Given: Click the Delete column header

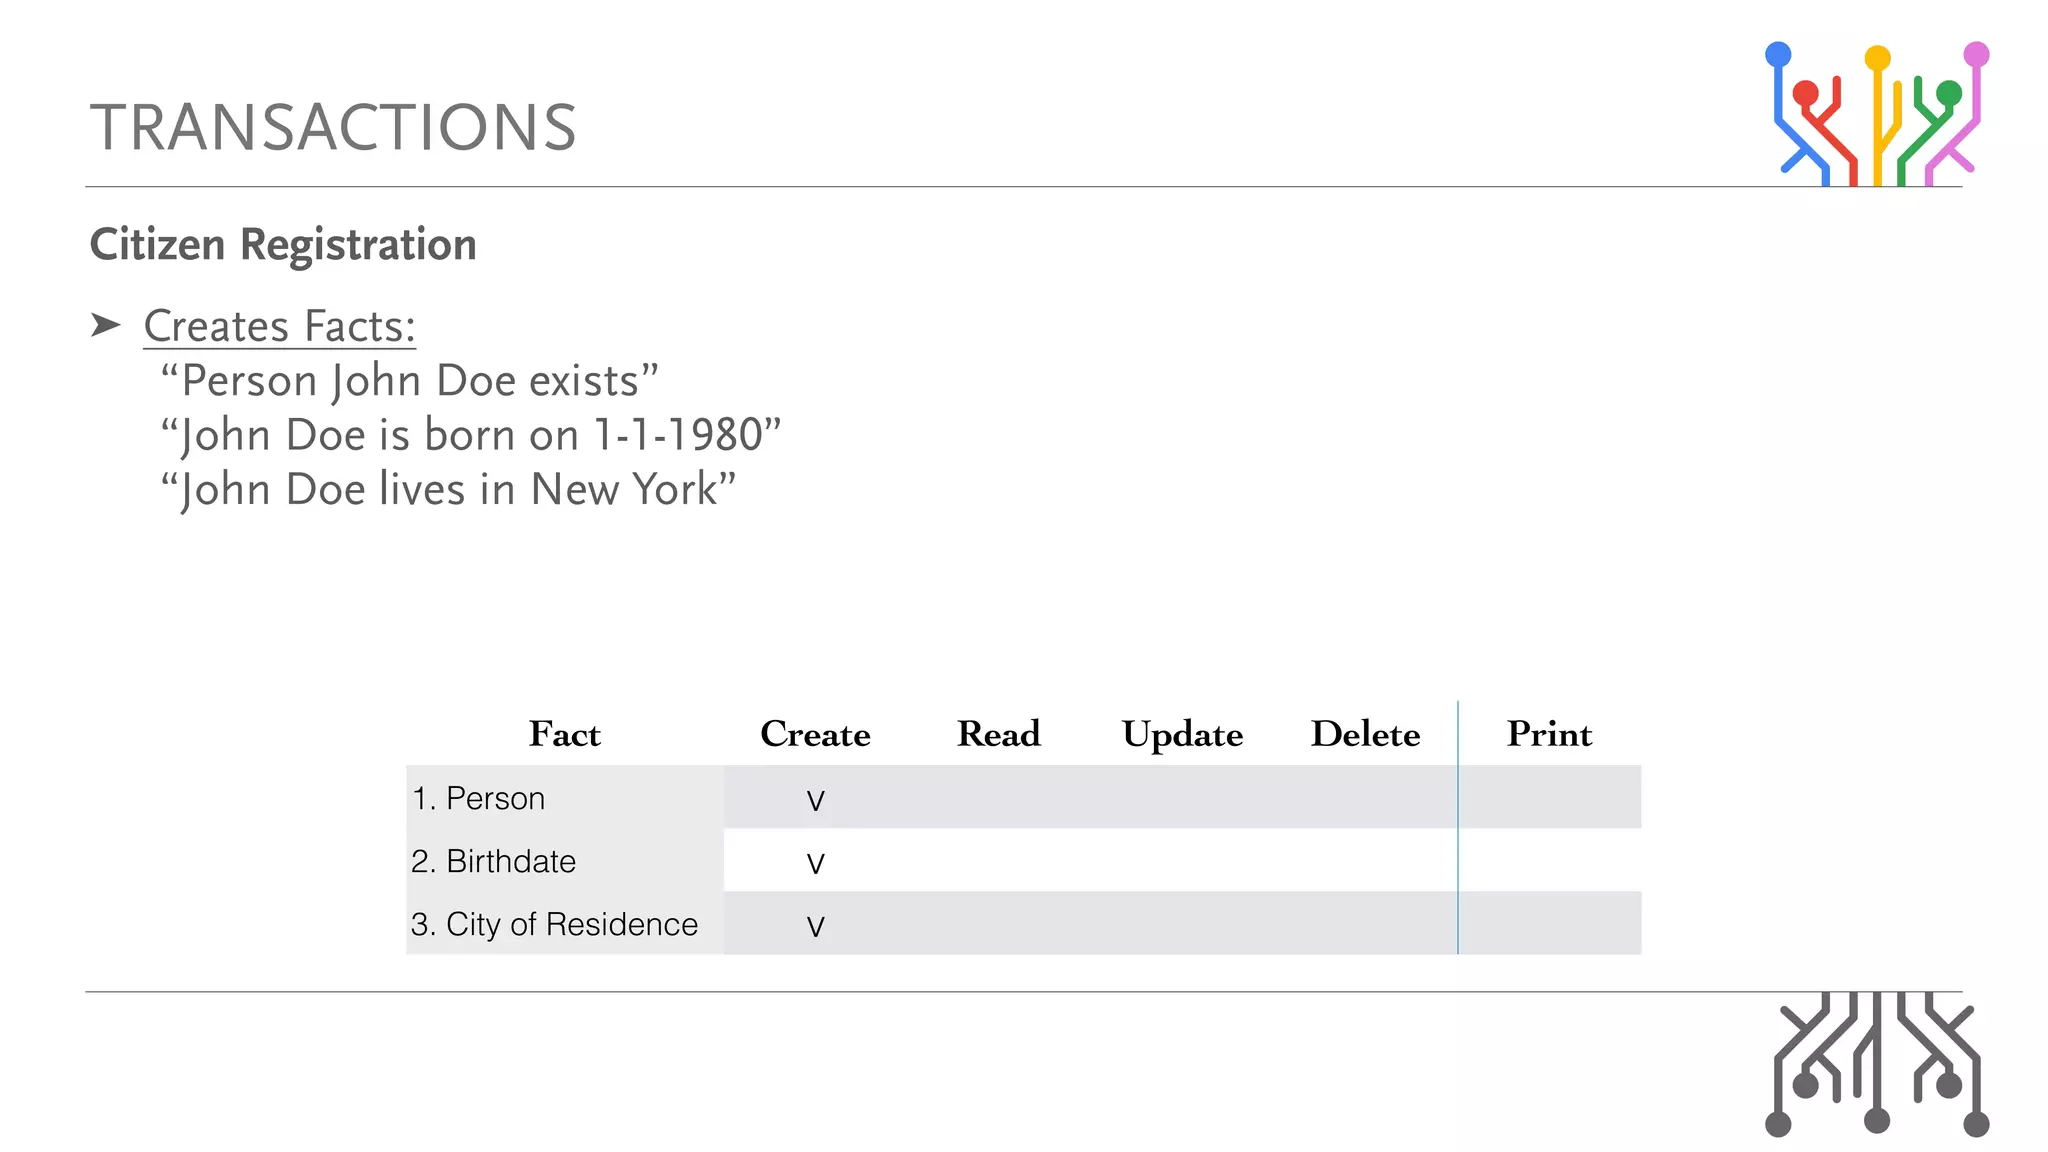Looking at the screenshot, I should (x=1365, y=734).
